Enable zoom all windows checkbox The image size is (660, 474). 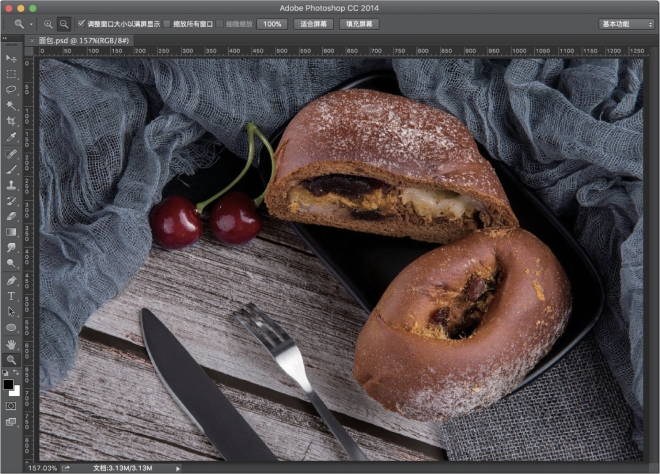(x=167, y=24)
